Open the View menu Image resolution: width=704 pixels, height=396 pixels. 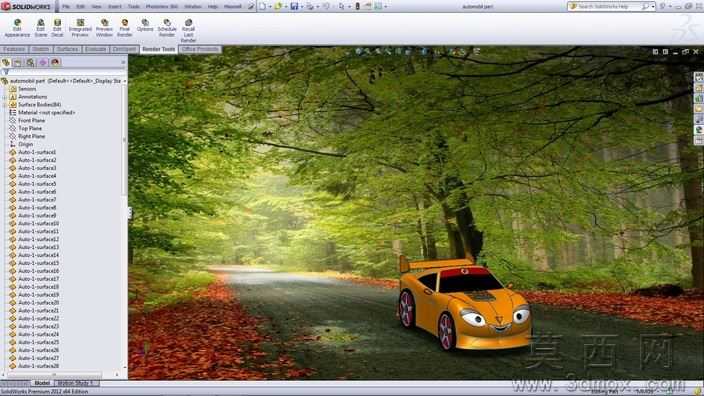coord(96,7)
